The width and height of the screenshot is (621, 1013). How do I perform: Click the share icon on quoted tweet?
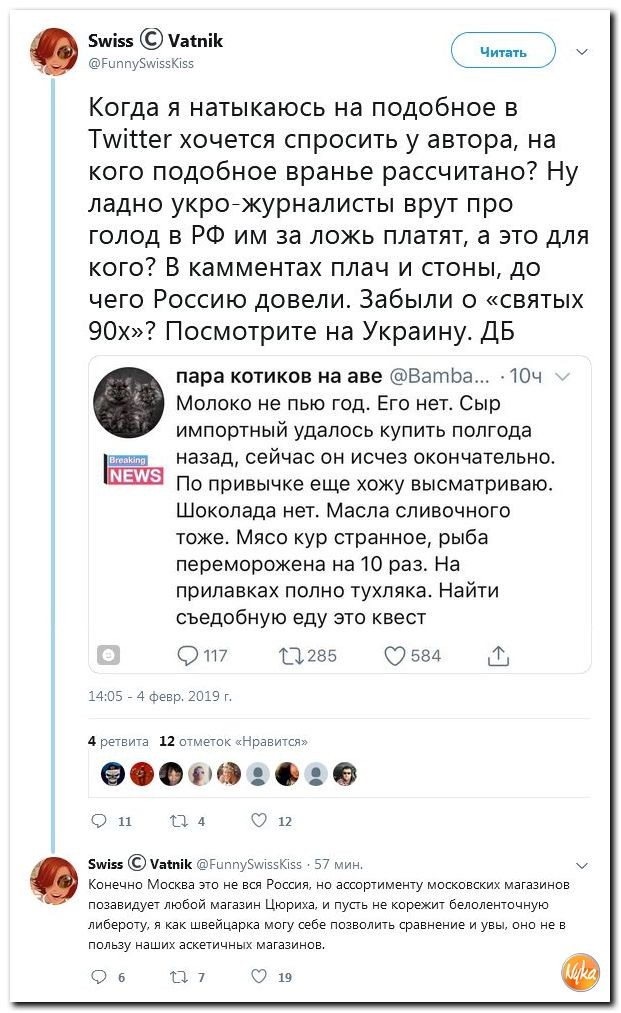pos(498,656)
